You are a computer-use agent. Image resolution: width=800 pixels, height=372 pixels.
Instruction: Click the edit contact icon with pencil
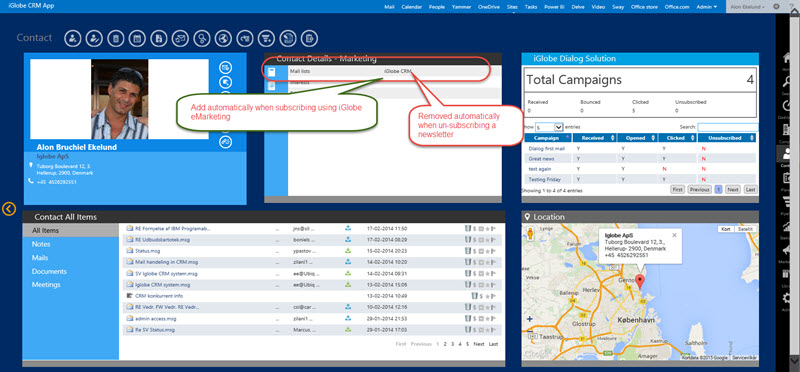[x=94, y=38]
